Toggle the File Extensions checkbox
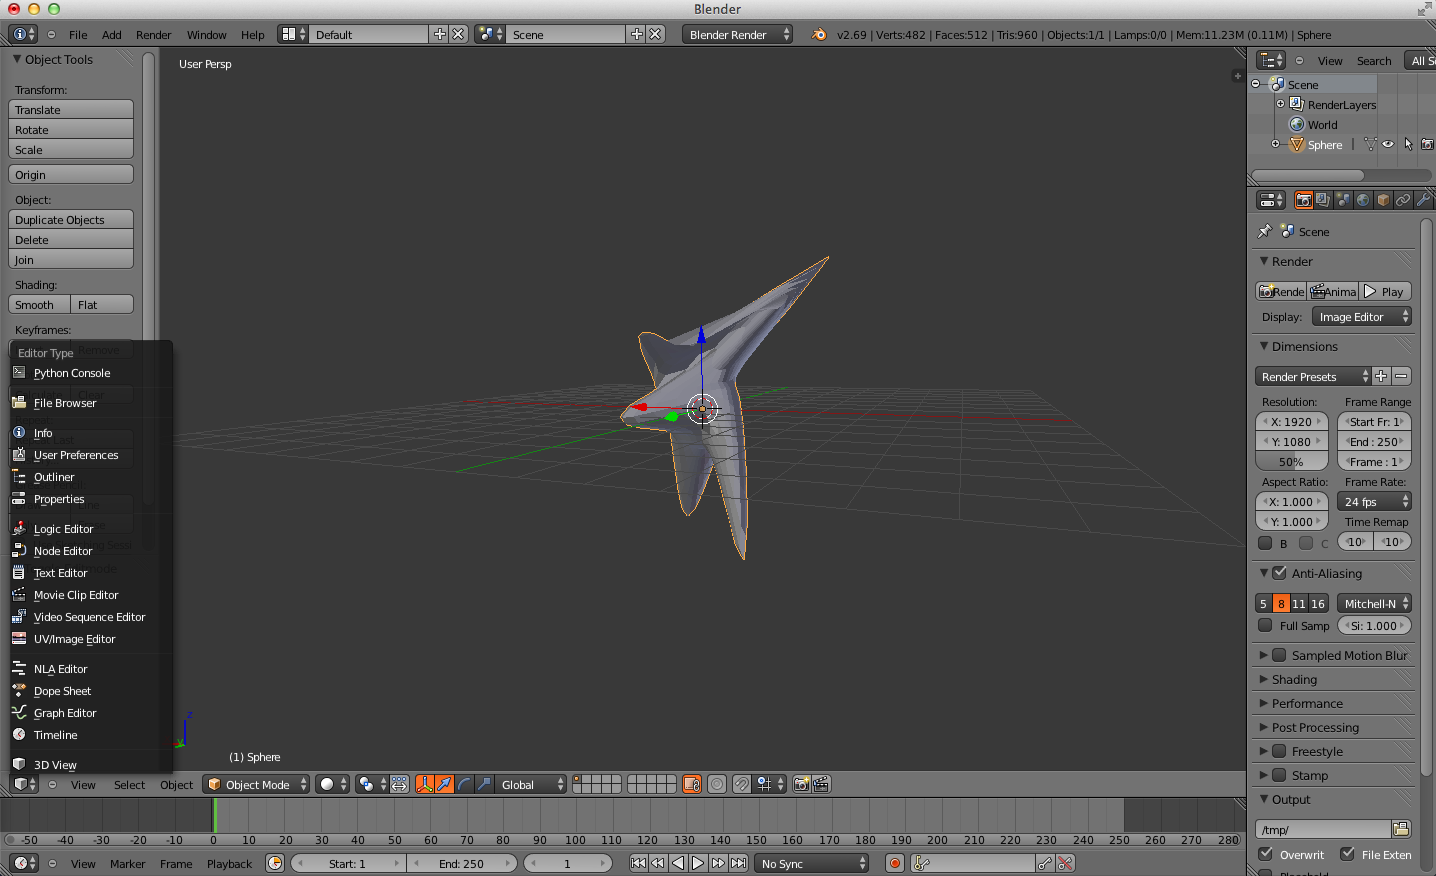Image resolution: width=1436 pixels, height=876 pixels. click(x=1348, y=854)
